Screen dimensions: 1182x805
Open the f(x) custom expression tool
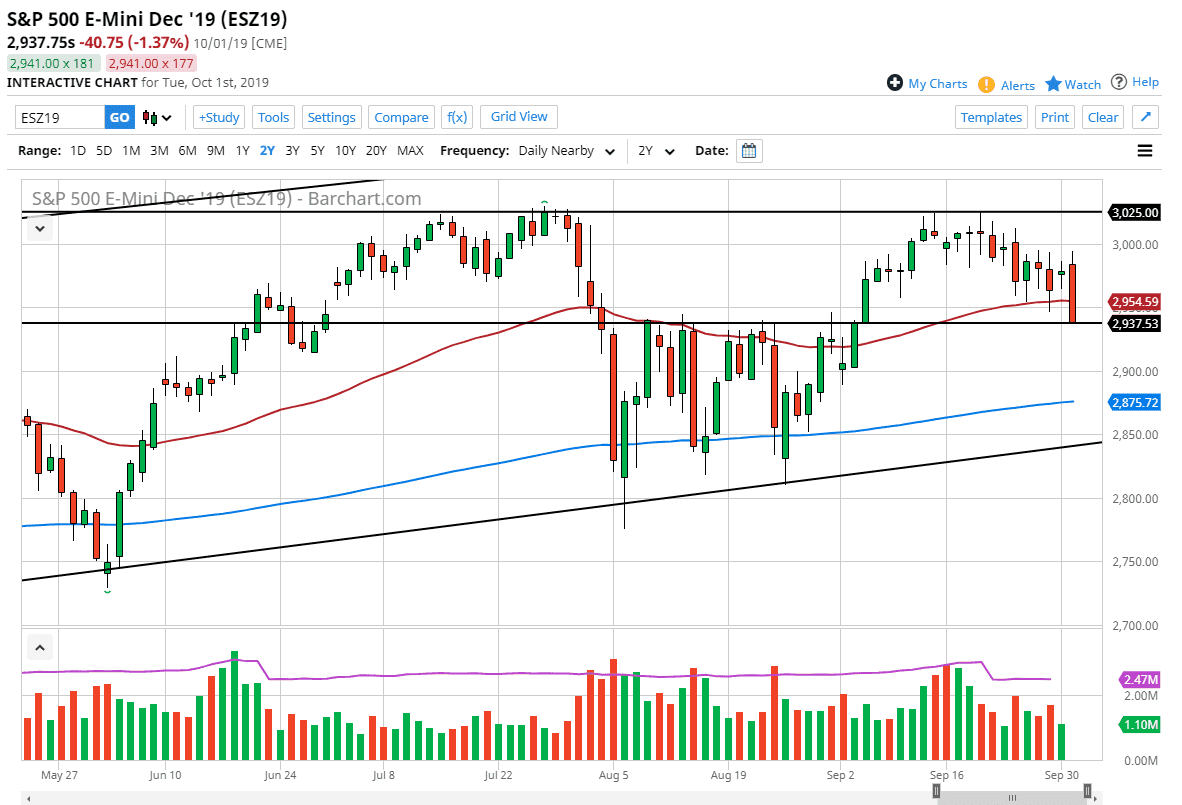pyautogui.click(x=457, y=117)
